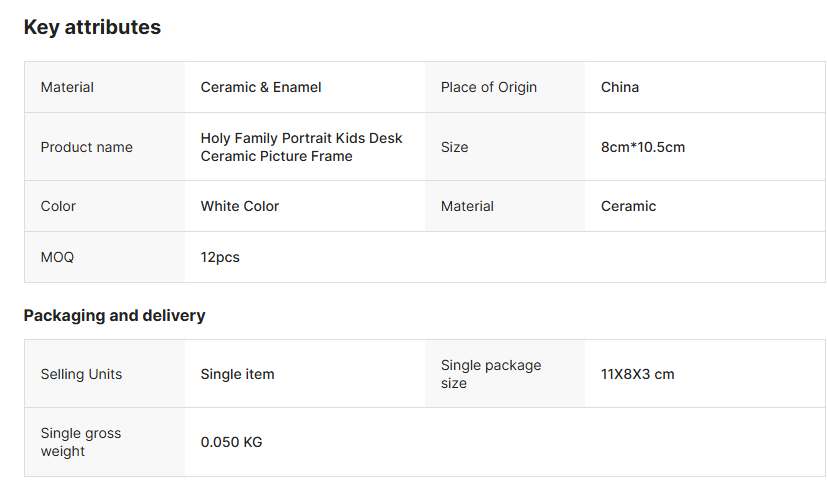This screenshot has width=827, height=491.
Task: Click the Single package size label
Action: pyautogui.click(x=491, y=374)
